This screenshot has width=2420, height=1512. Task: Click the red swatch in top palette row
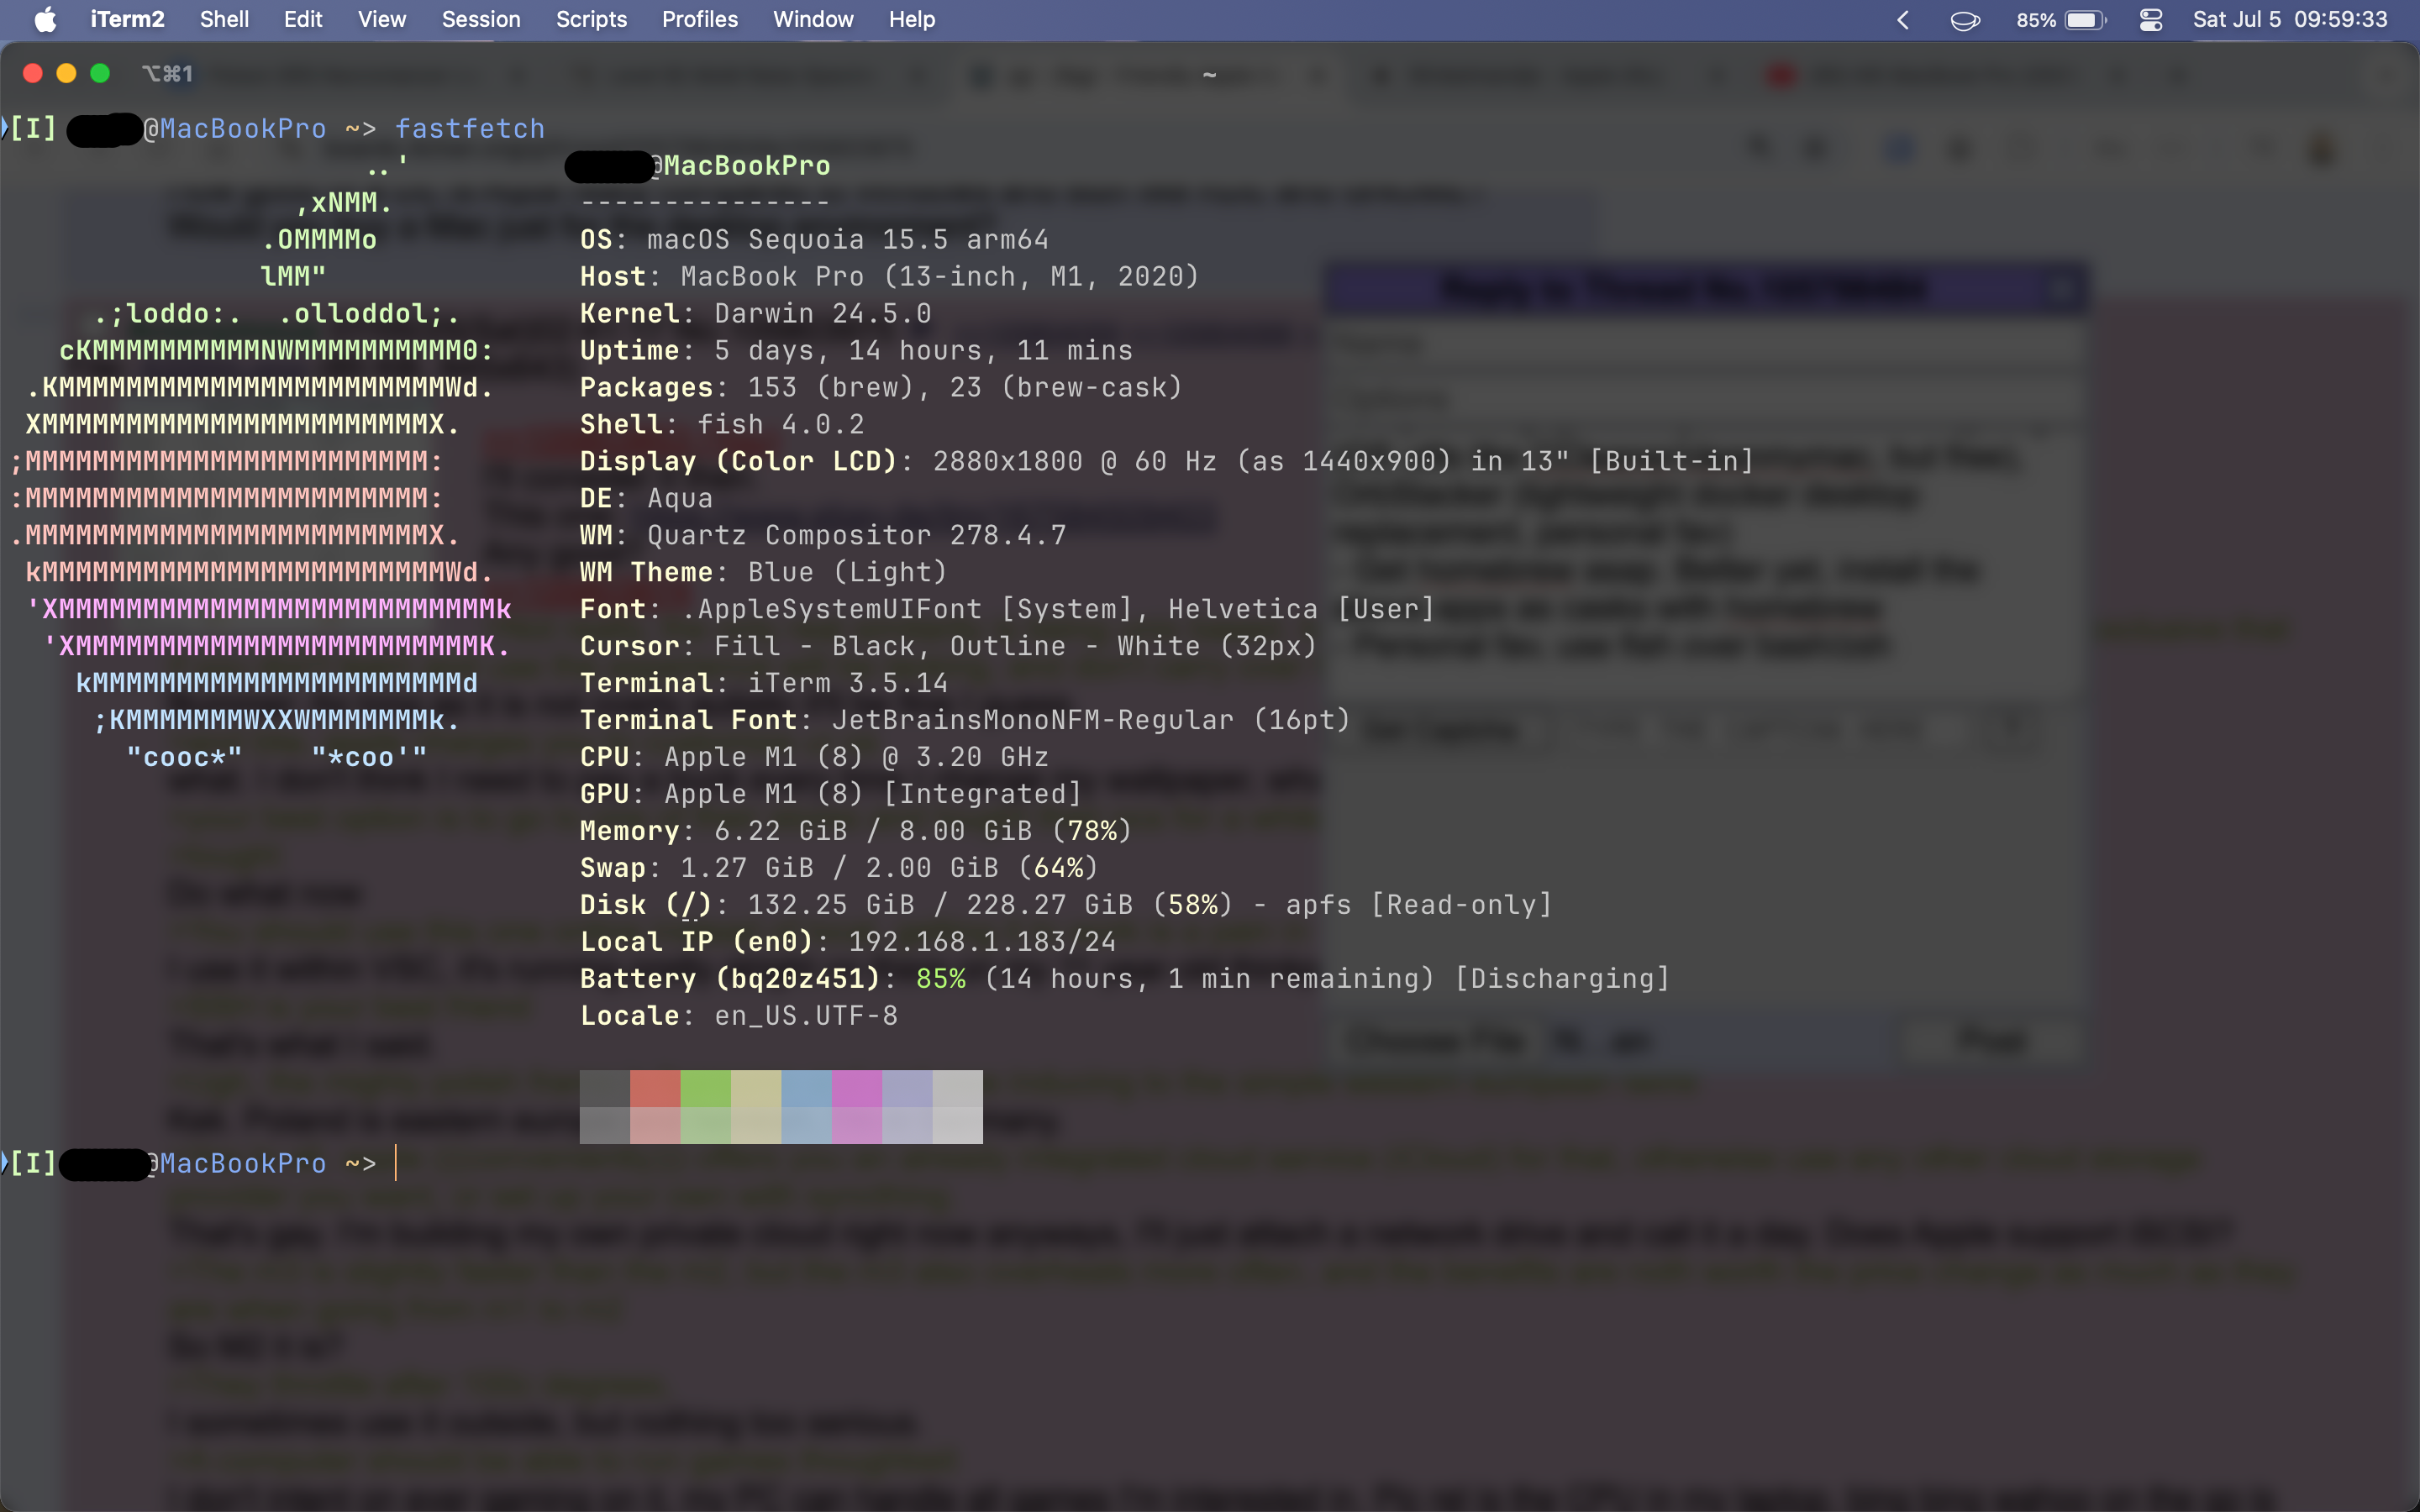coord(655,1088)
